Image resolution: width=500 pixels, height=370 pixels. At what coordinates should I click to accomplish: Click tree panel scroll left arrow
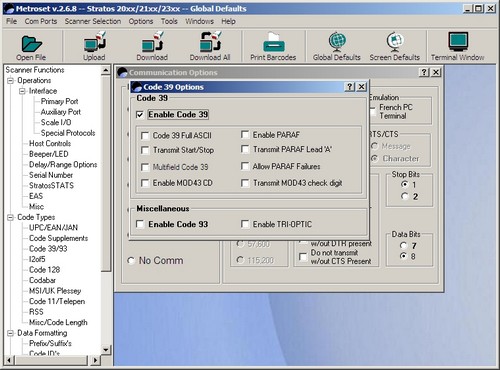[x=9, y=360]
